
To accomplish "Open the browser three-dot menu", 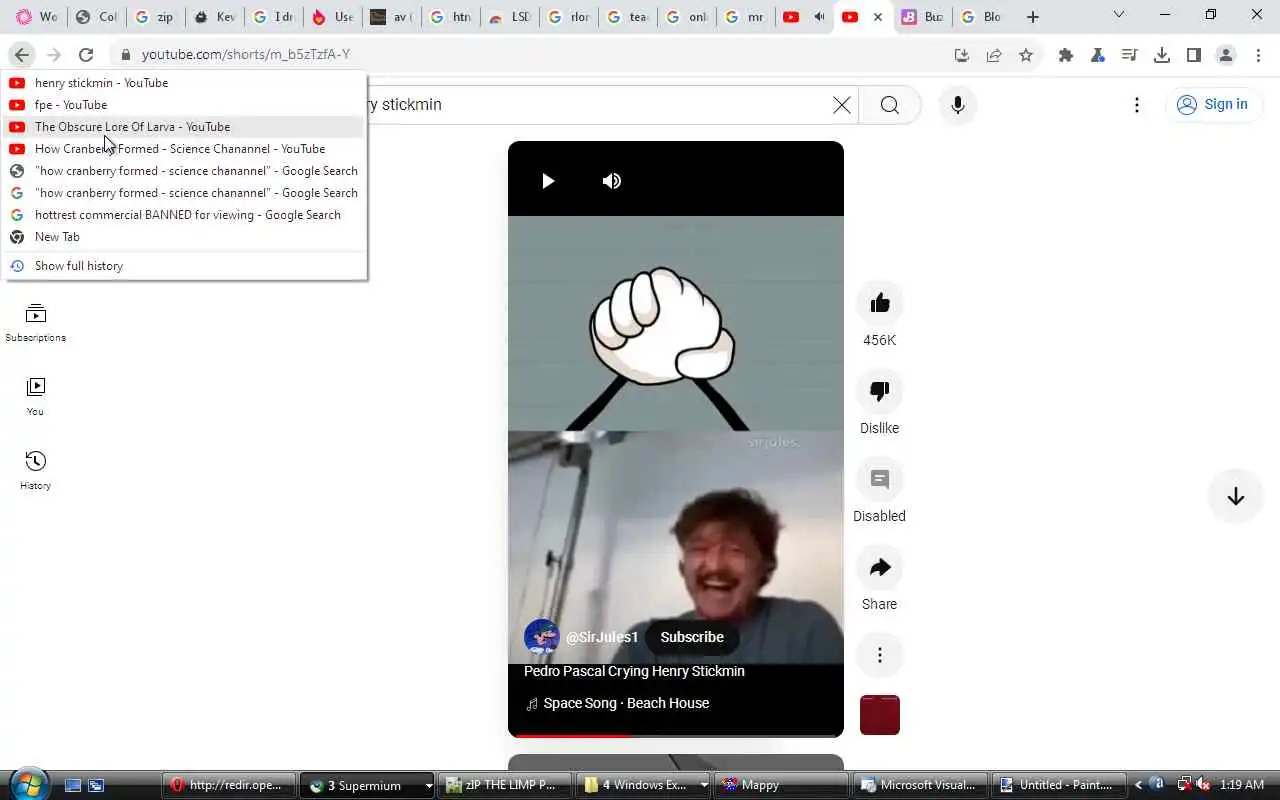I will 1258,55.
